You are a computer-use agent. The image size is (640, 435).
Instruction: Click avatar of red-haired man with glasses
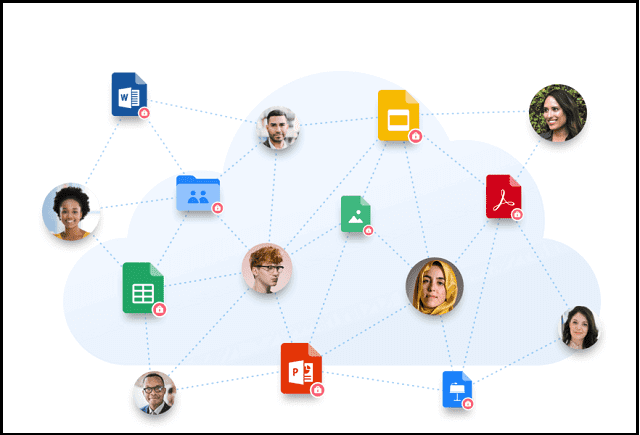[267, 269]
